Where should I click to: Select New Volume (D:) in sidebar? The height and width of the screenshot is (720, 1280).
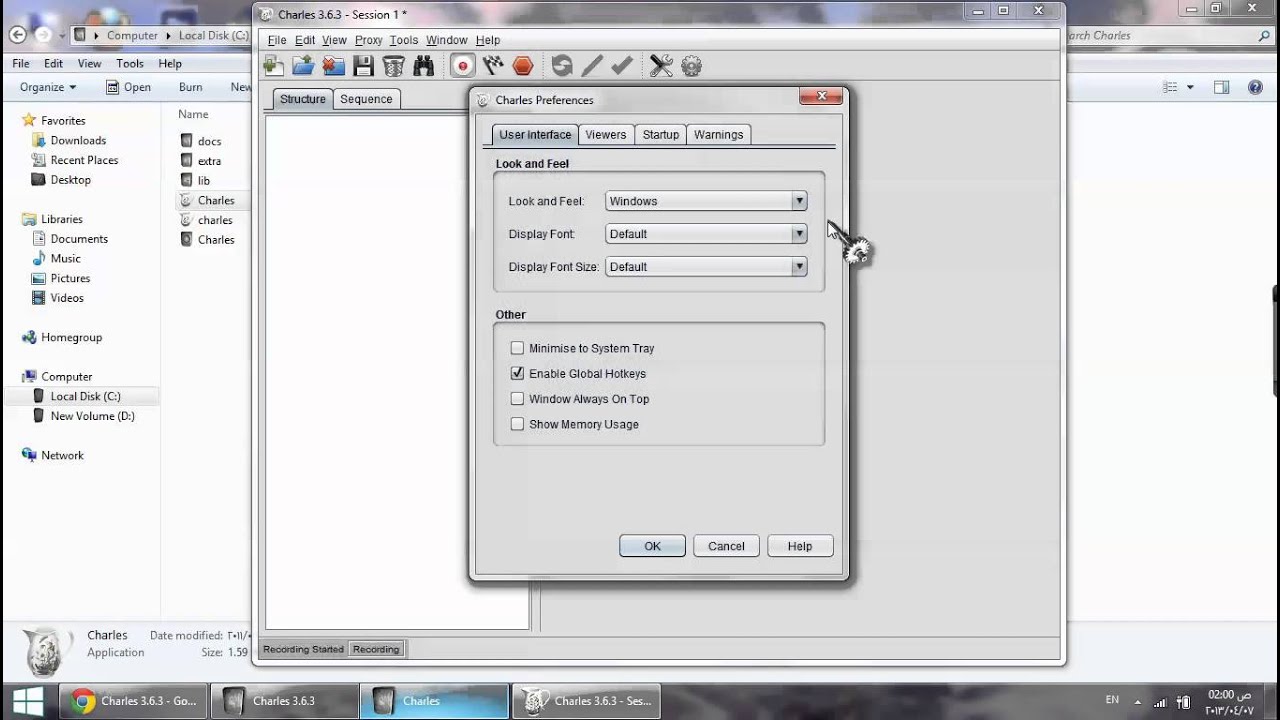click(92, 416)
